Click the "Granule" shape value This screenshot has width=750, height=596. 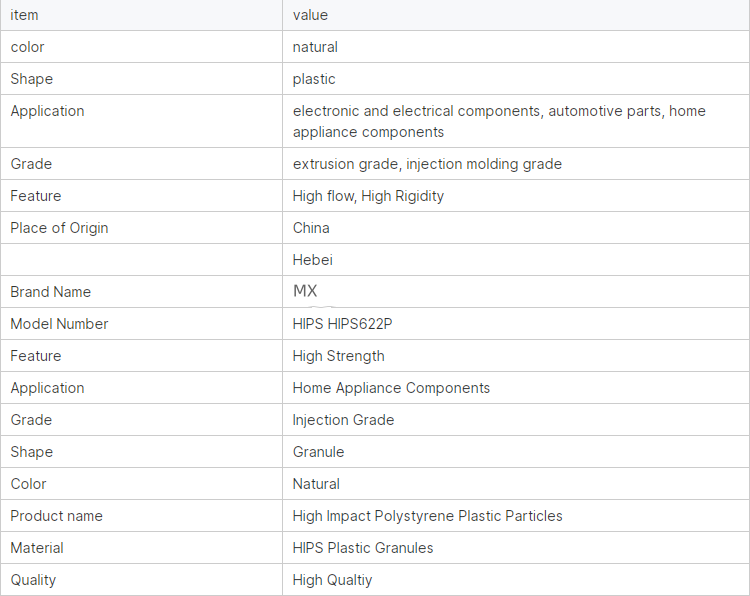click(x=318, y=452)
